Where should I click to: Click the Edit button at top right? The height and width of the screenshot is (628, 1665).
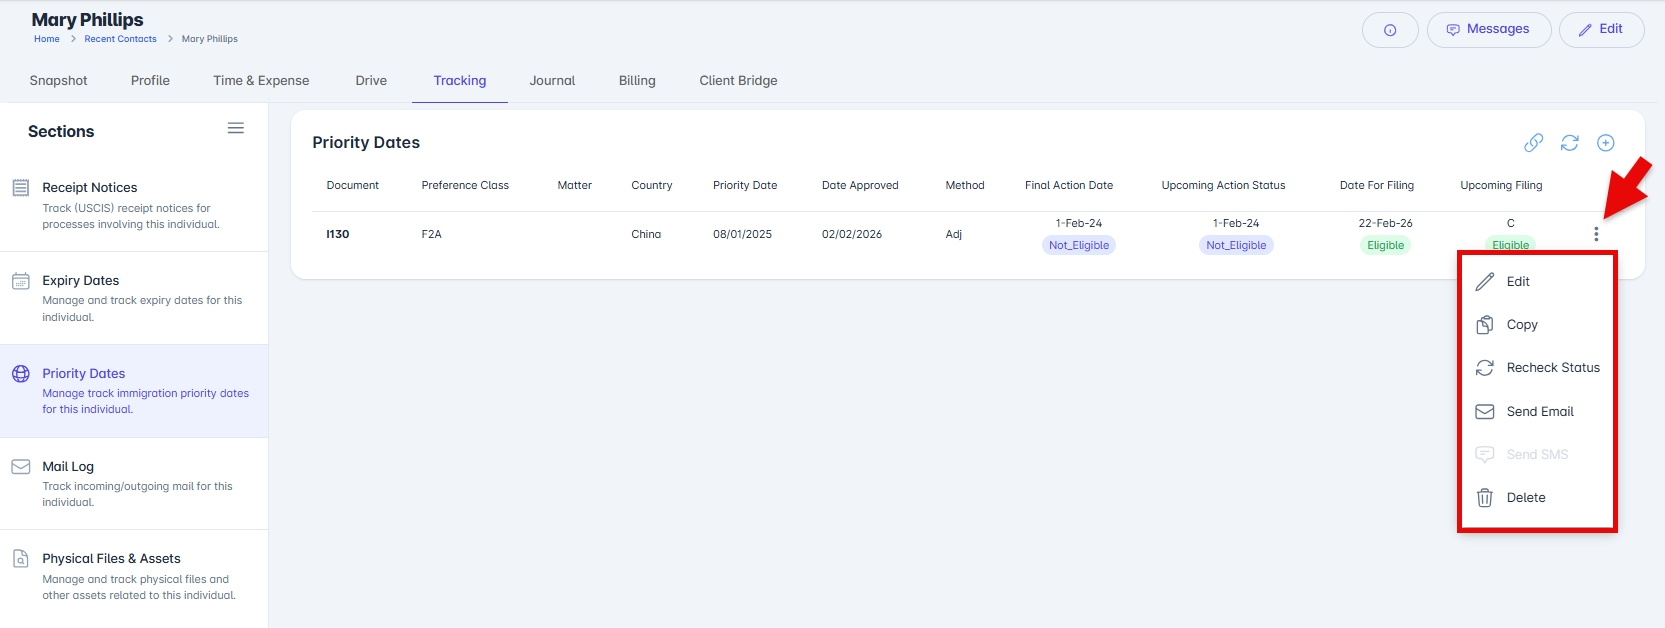tap(1601, 30)
